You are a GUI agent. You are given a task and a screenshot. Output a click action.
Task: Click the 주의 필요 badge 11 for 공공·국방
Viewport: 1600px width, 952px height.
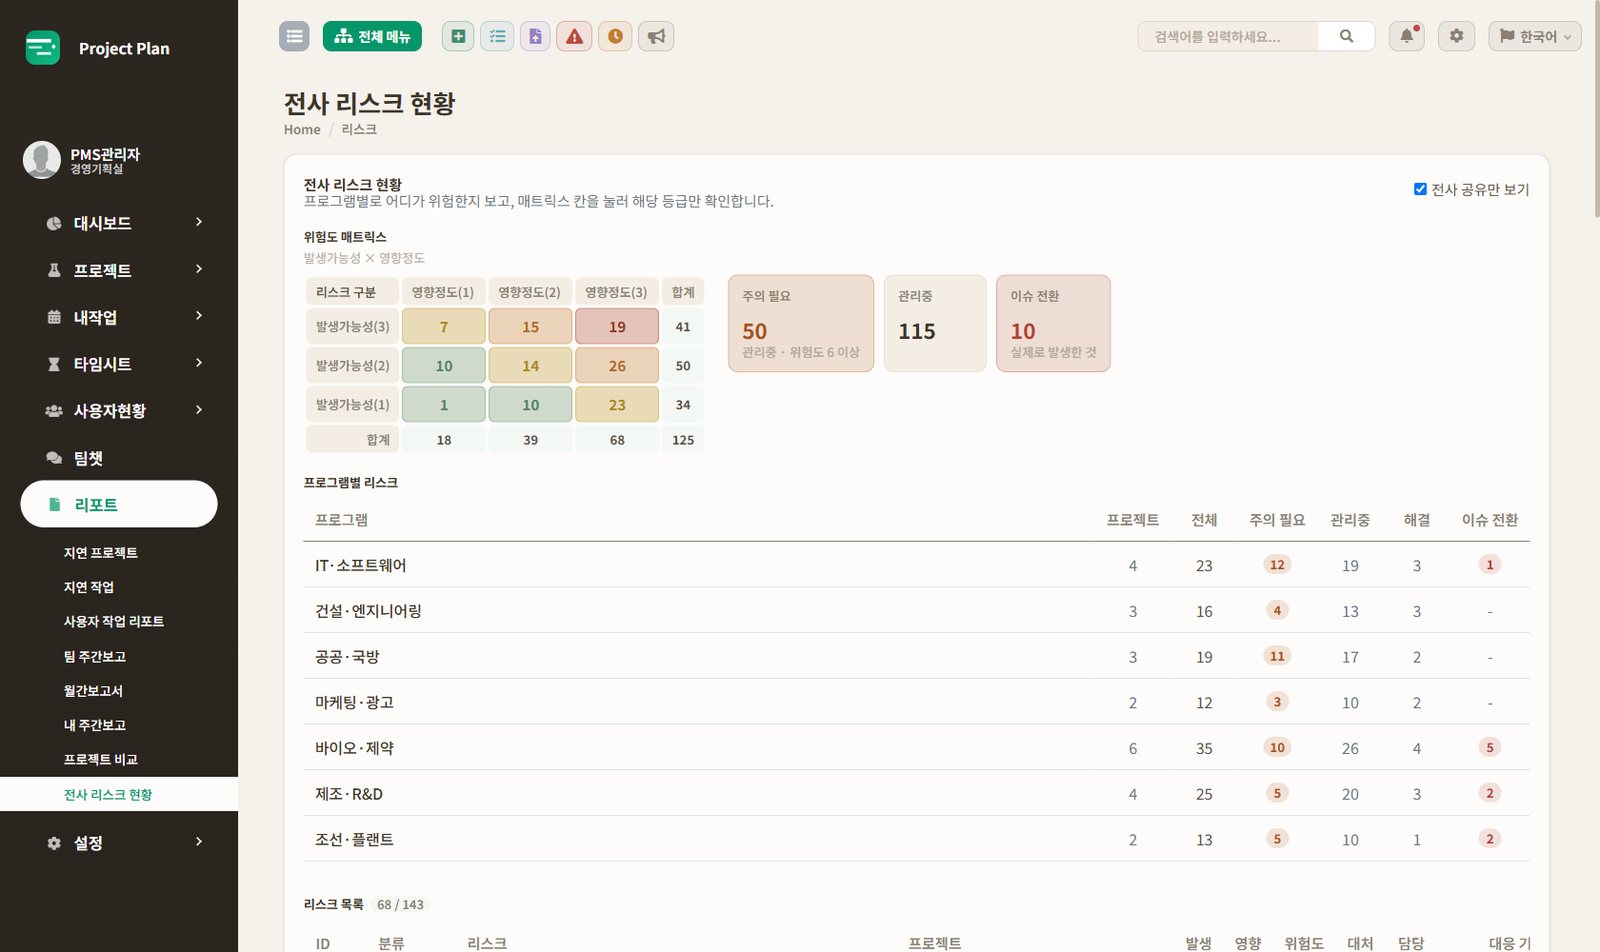[x=1277, y=656]
